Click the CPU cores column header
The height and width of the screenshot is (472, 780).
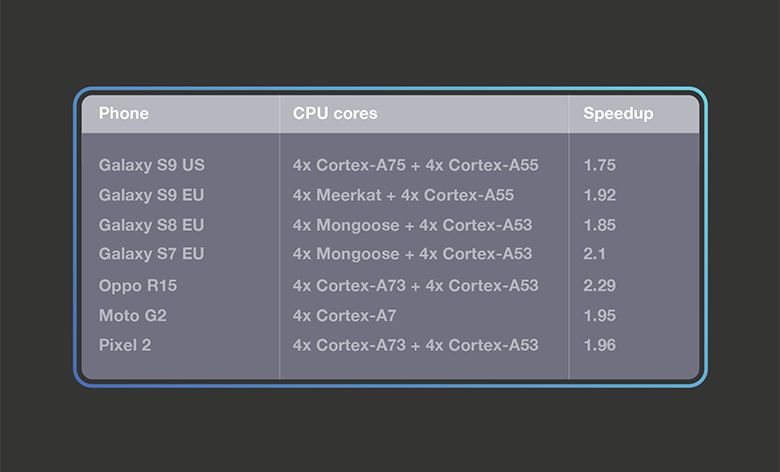click(x=335, y=114)
